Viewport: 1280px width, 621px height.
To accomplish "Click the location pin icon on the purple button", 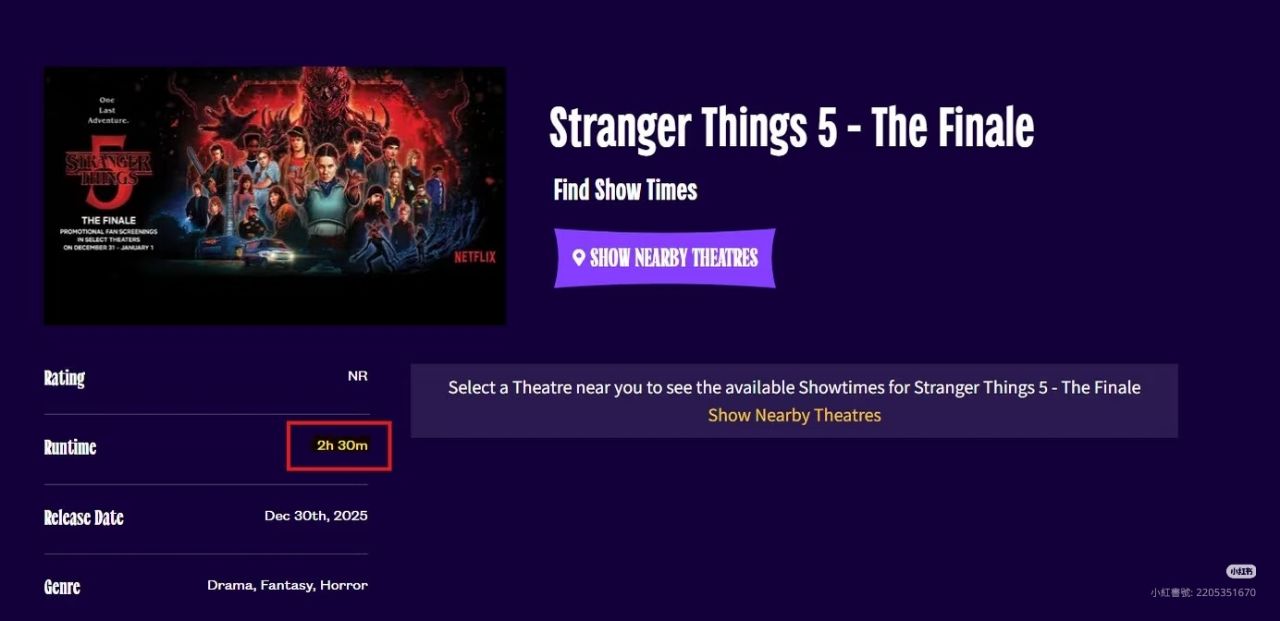I will tap(578, 258).
